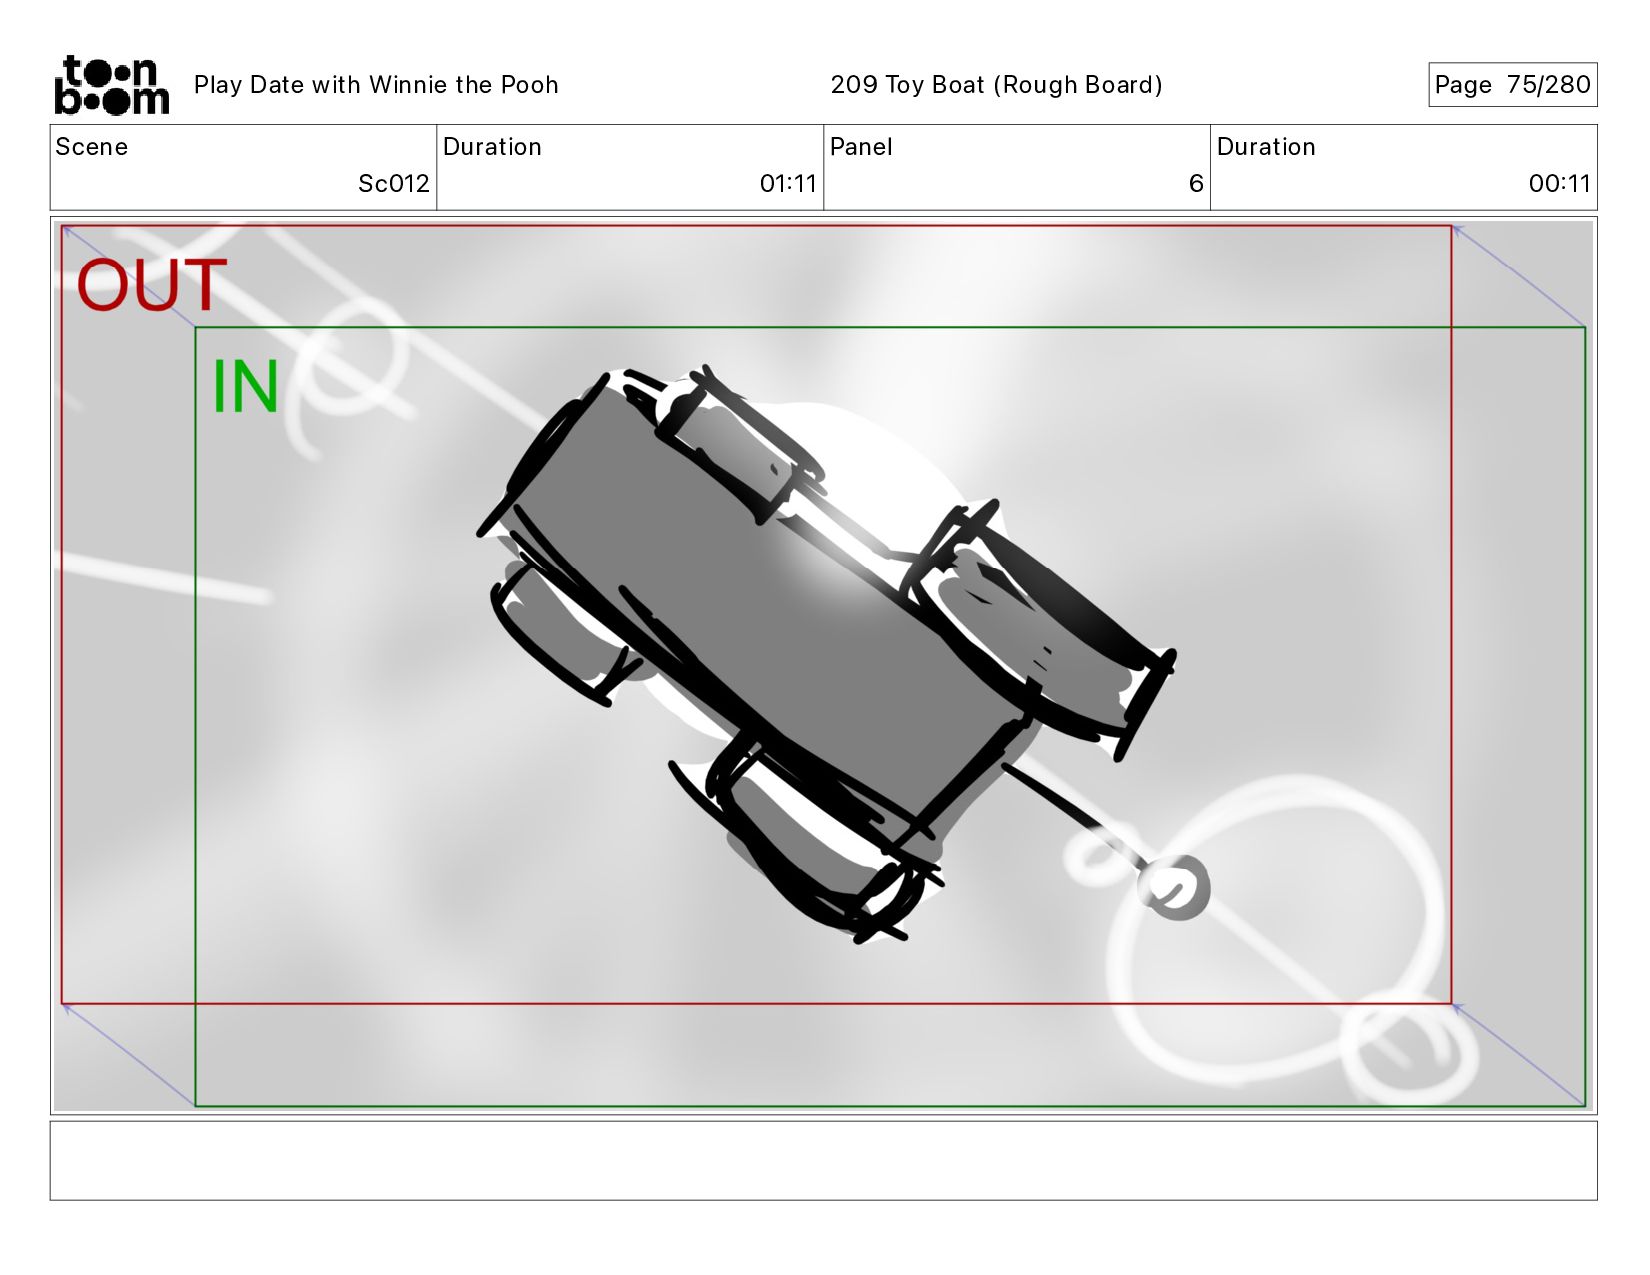Click the empty notes box below the panel
1650x1275 pixels.
click(823, 1160)
